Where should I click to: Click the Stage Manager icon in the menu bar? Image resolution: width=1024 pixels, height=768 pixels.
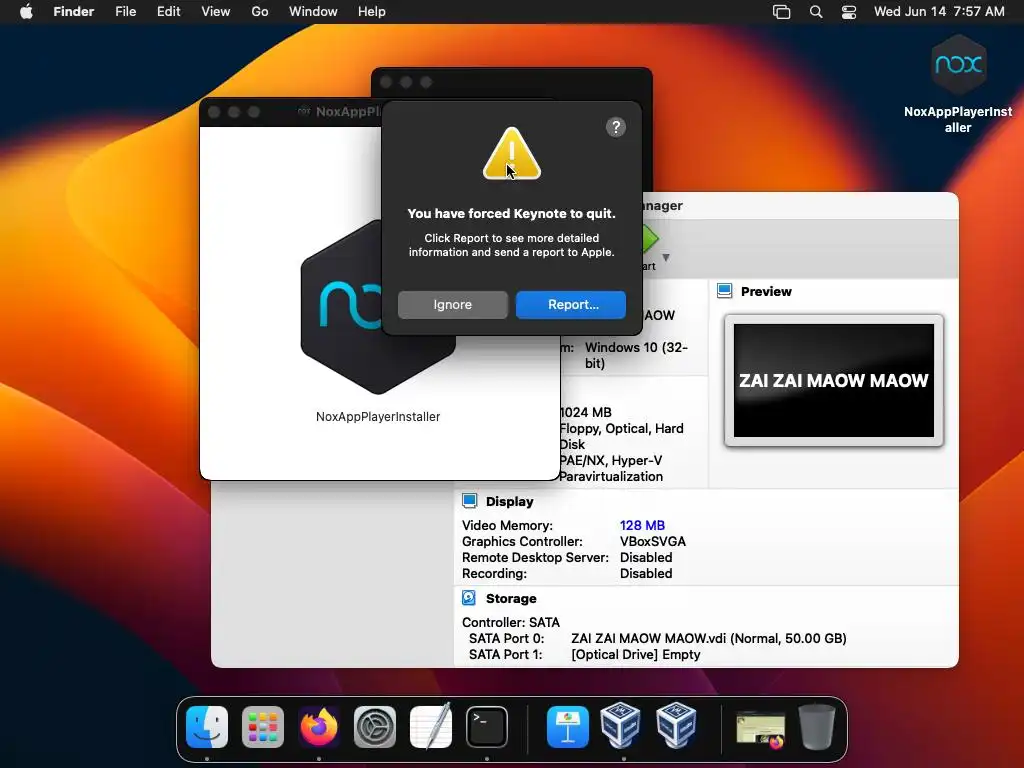781,12
